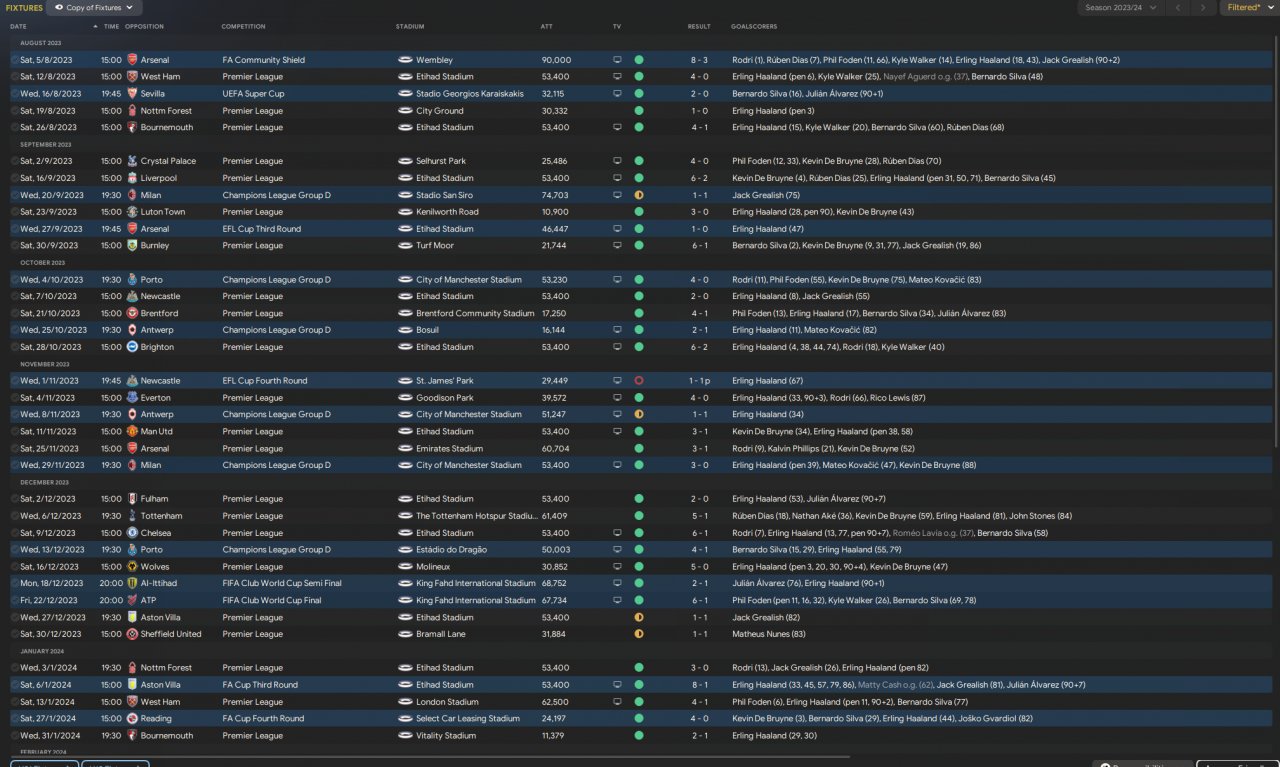
Task: Click the Burnley club crest
Action: [132, 246]
